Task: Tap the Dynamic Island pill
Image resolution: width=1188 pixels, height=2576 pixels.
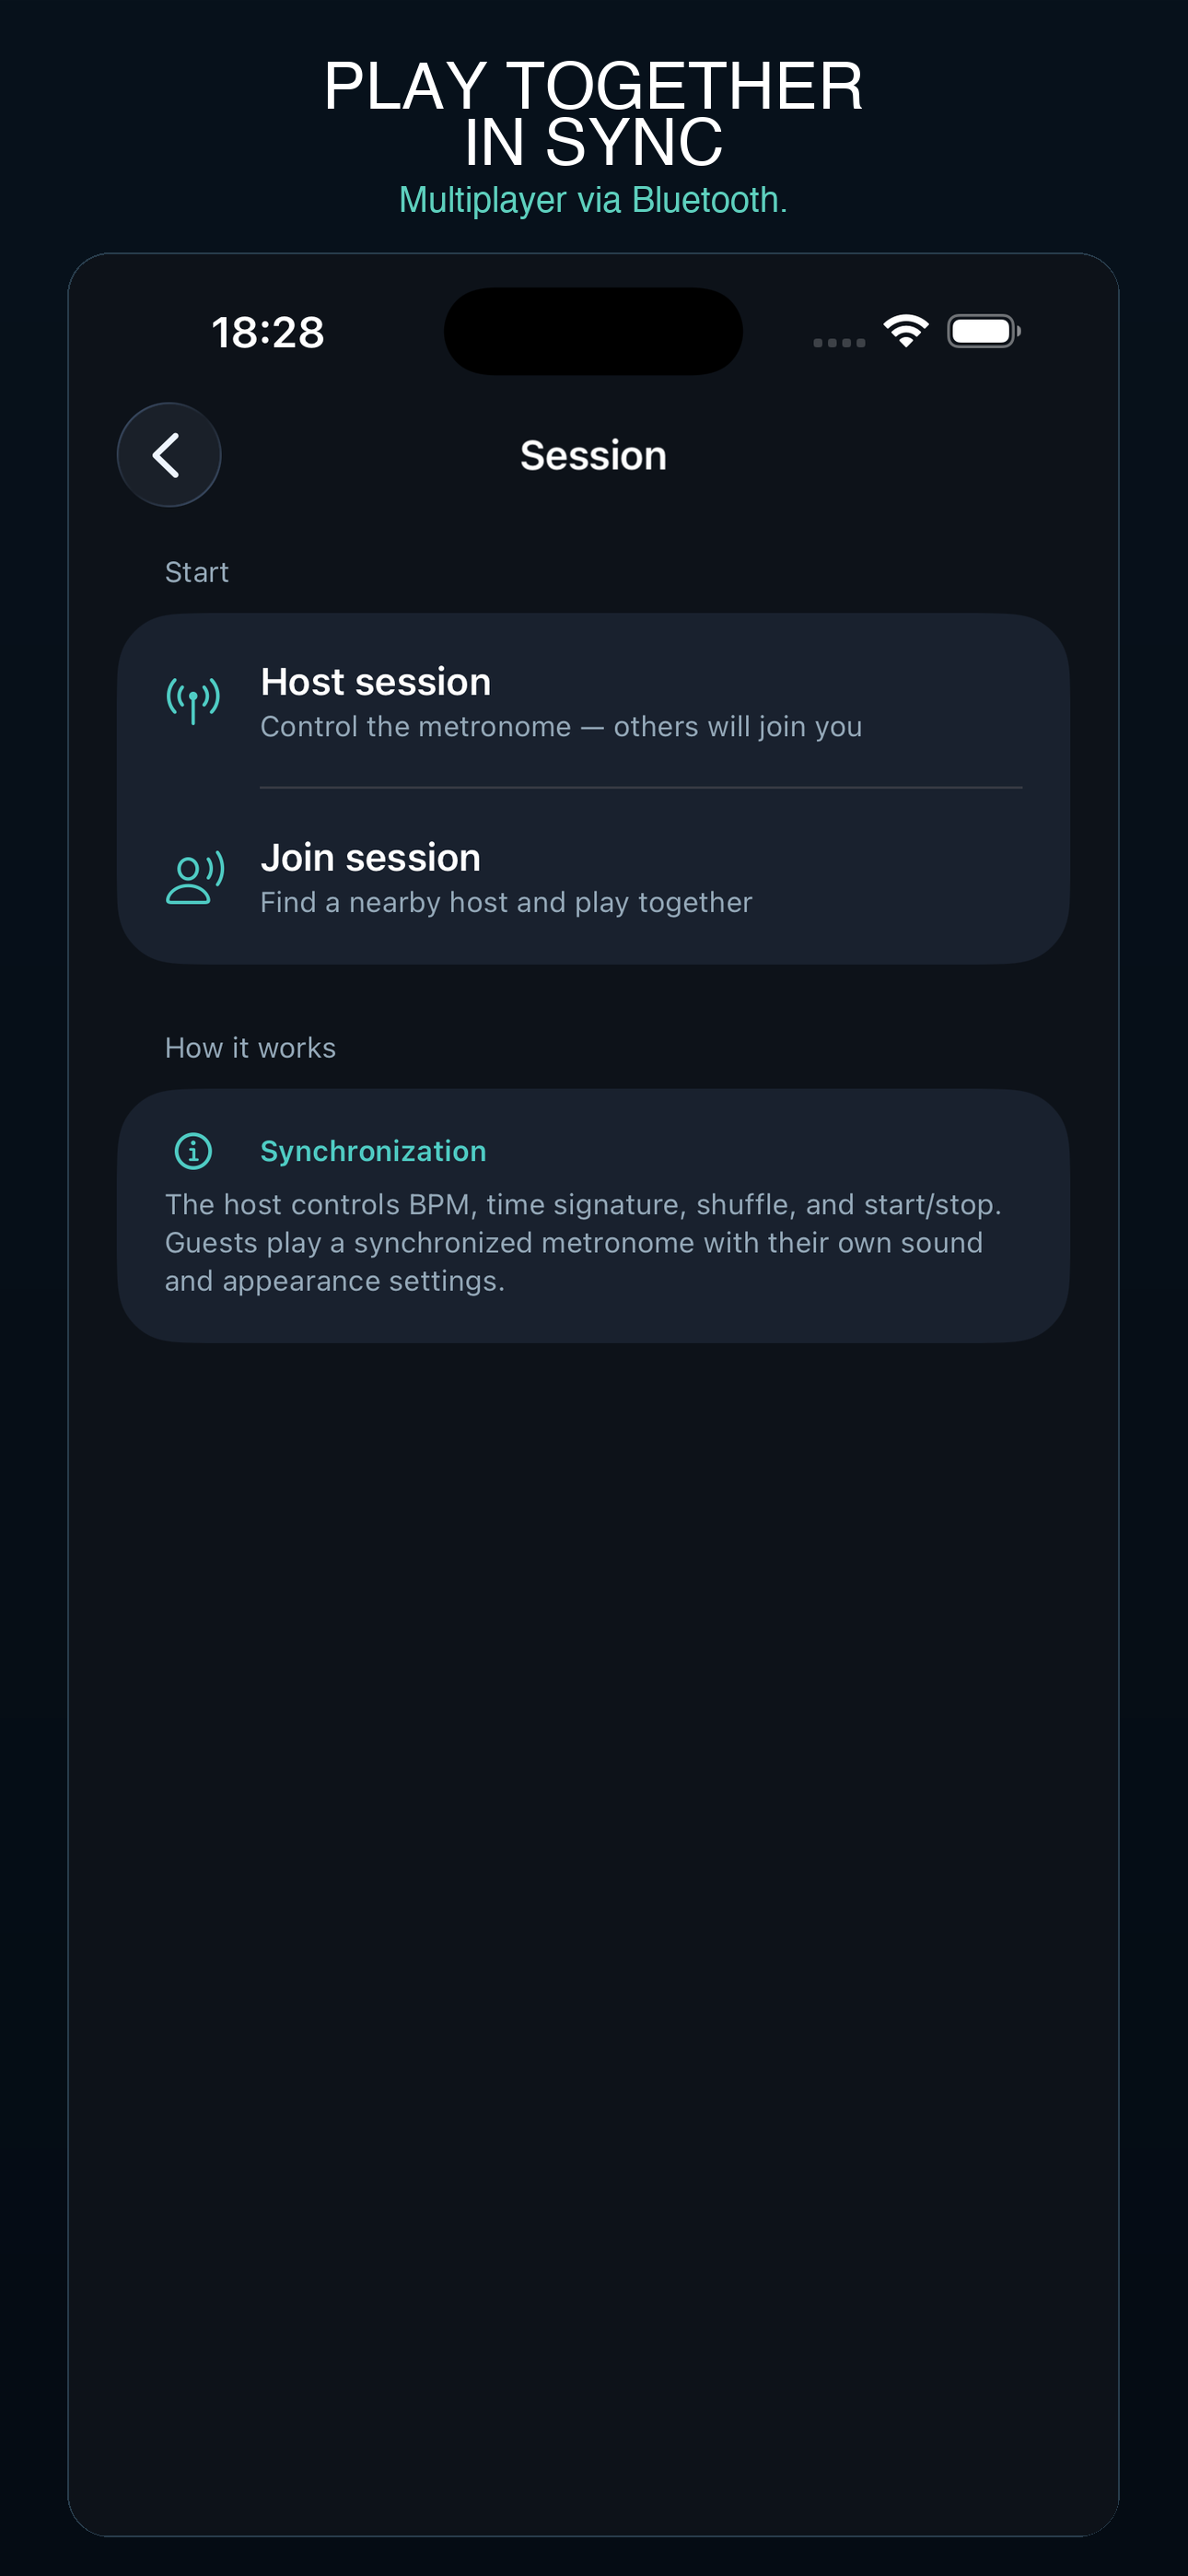Action: [x=593, y=331]
